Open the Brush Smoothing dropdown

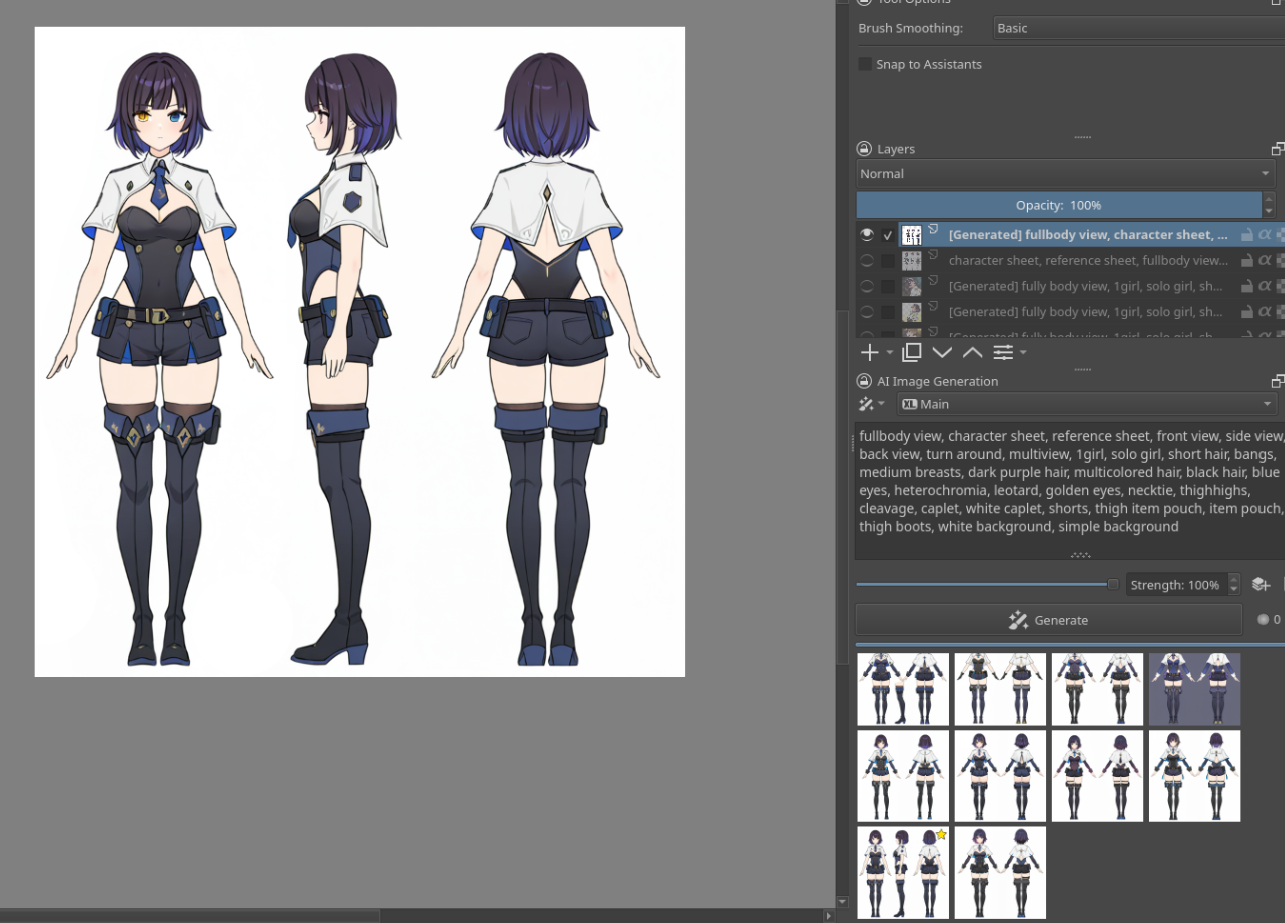coord(1139,28)
